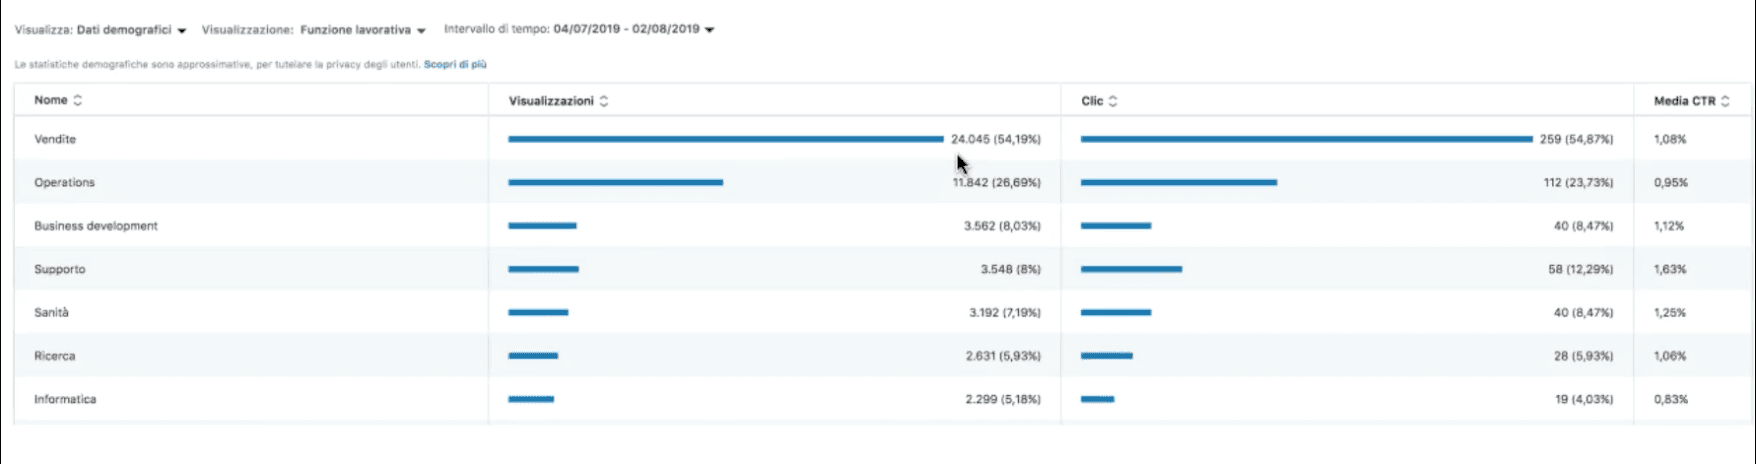Click Operations views value 11.842 (26,69%)
The width and height of the screenshot is (1756, 464).
point(997,182)
